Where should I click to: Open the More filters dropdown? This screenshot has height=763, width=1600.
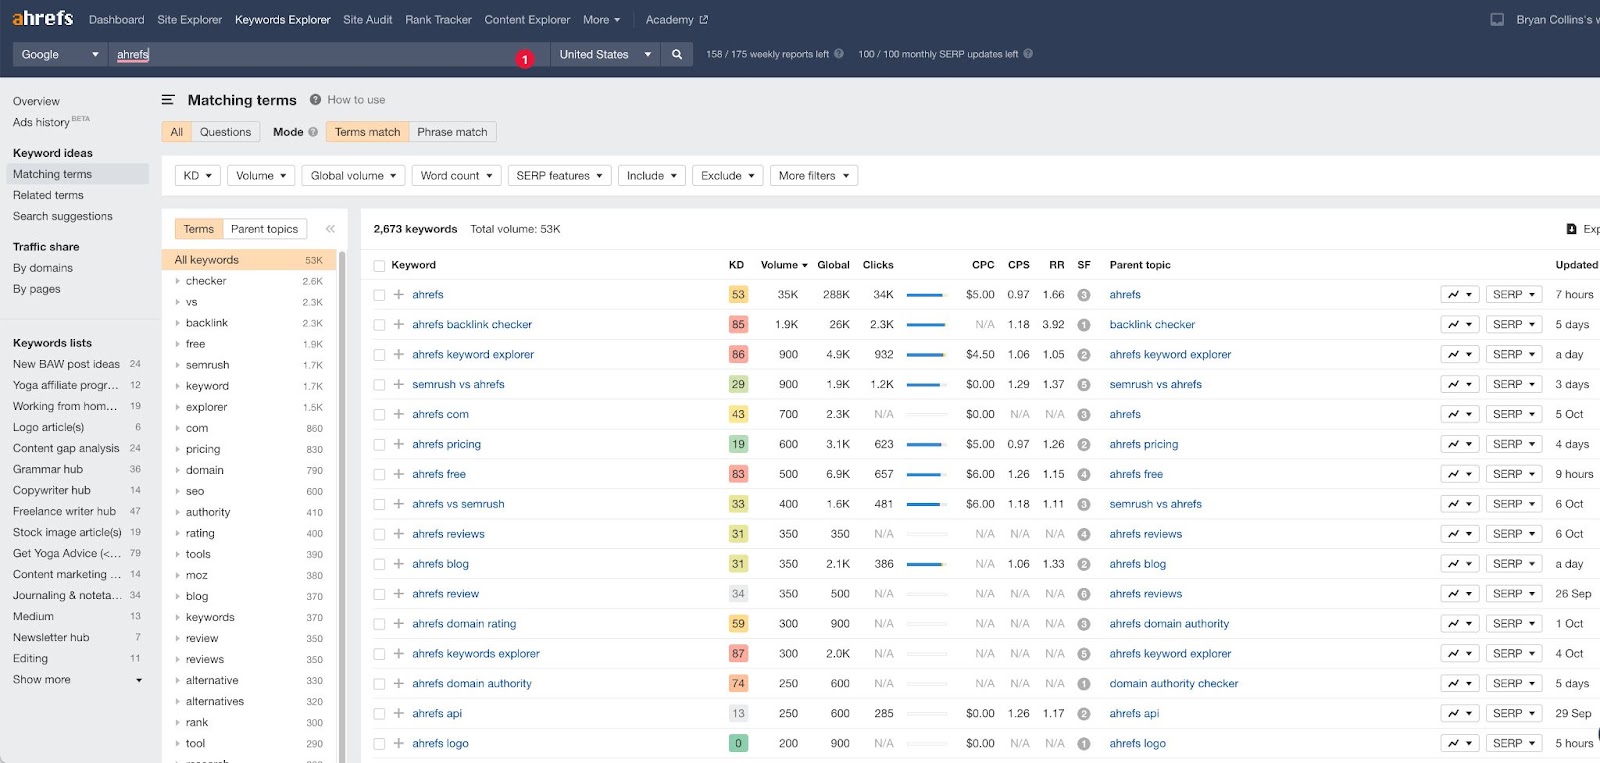click(x=814, y=176)
